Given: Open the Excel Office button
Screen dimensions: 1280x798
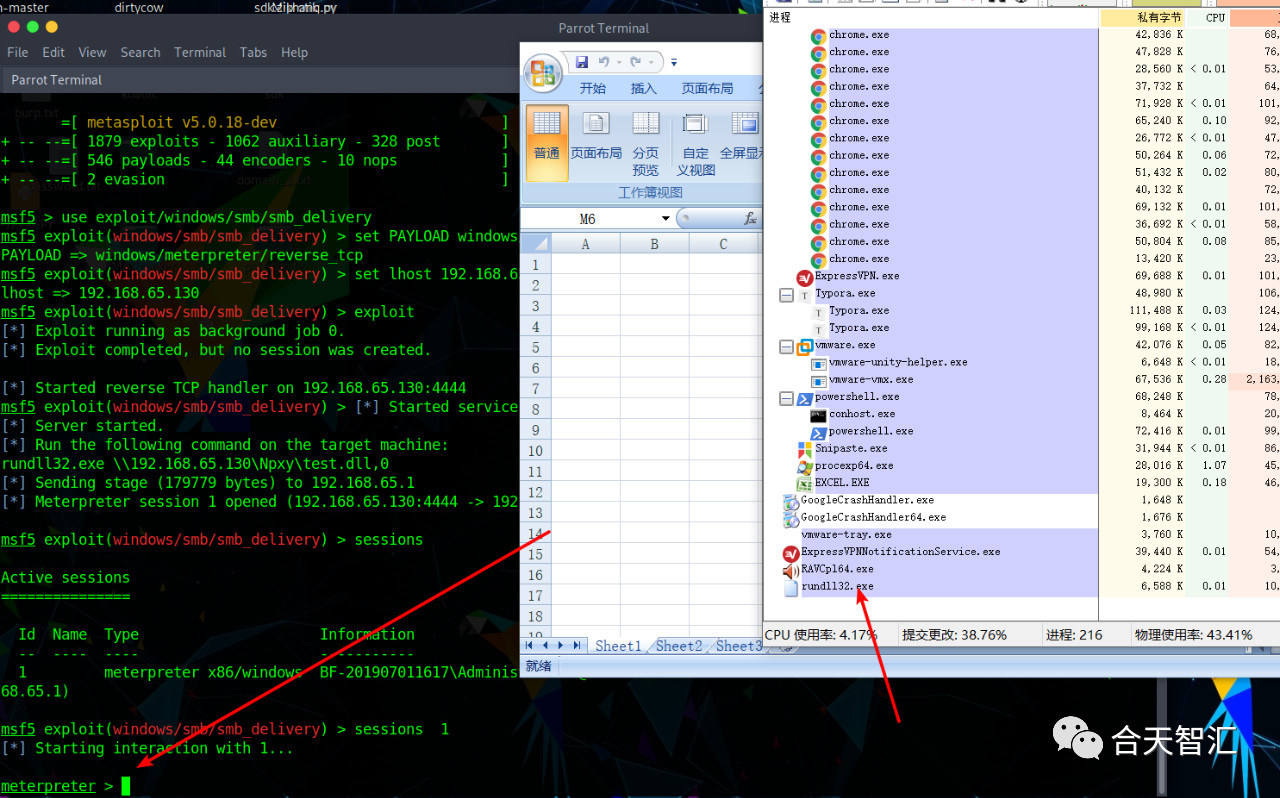Looking at the screenshot, I should (x=543, y=73).
